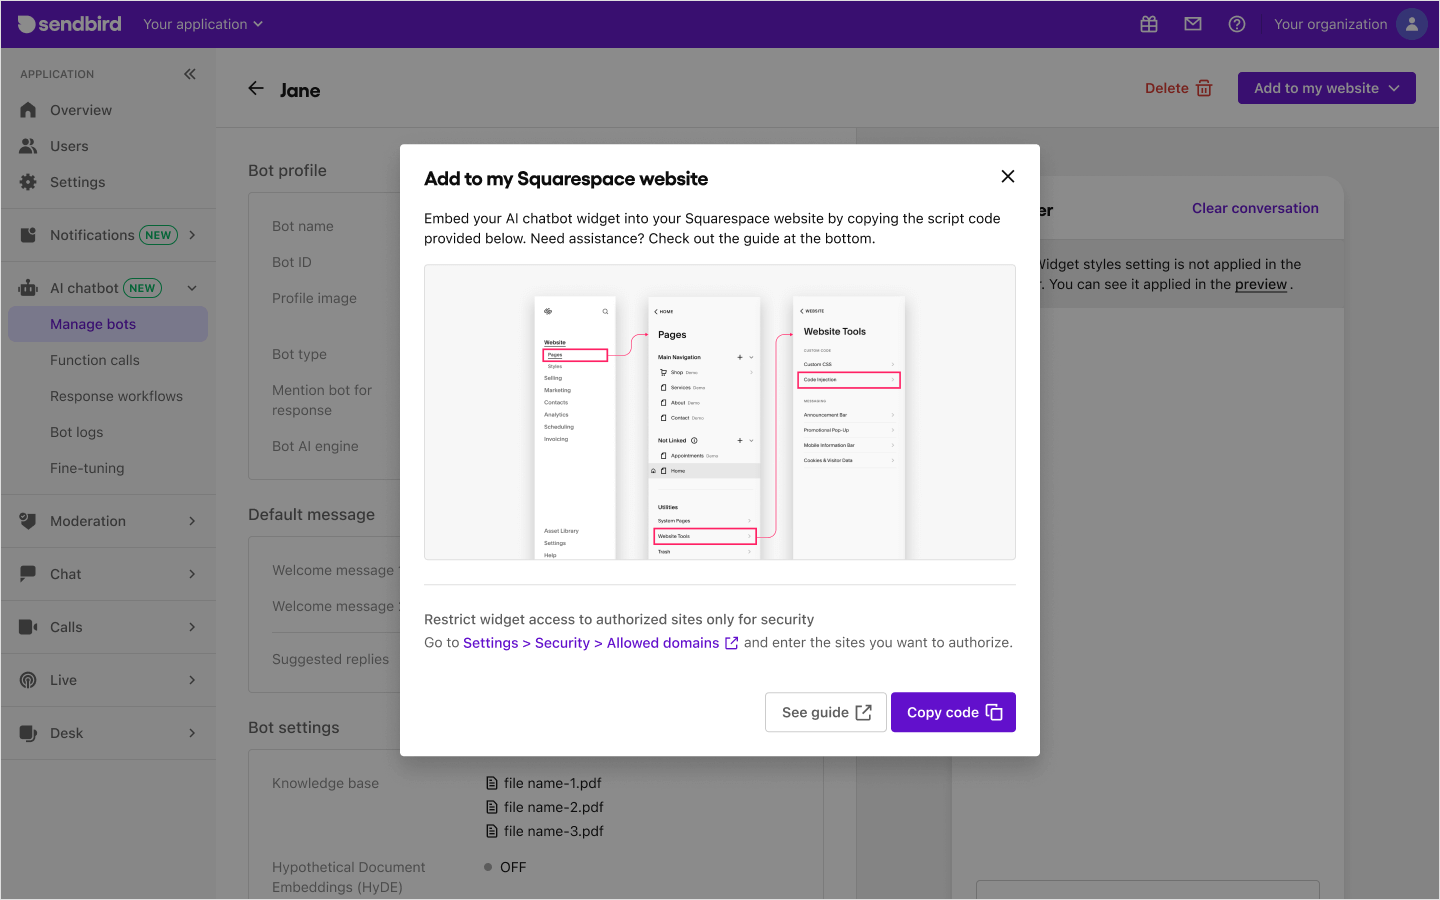This screenshot has width=1440, height=900.
Task: Click the AI chatbot robot icon
Action: click(28, 288)
